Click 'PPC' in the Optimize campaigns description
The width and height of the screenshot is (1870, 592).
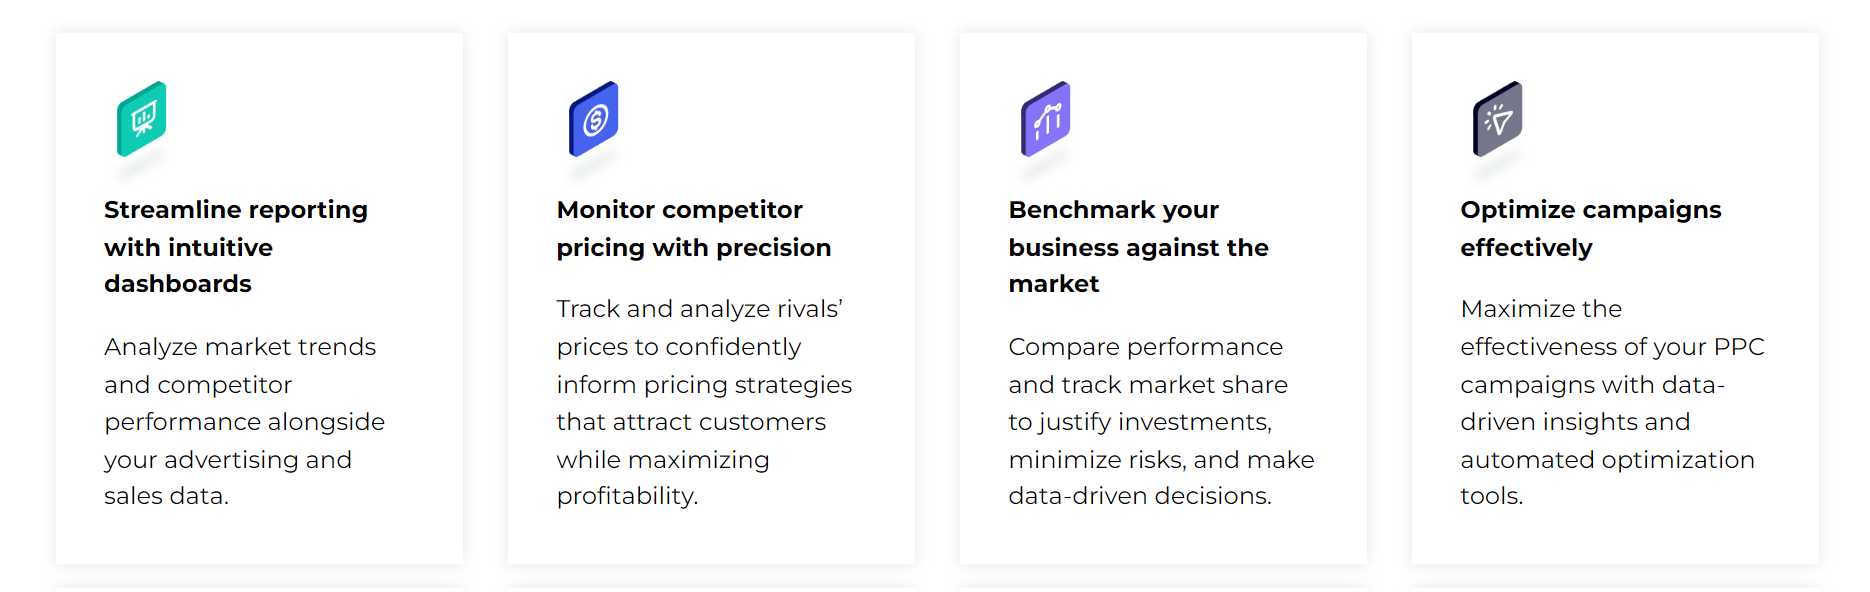click(1739, 347)
